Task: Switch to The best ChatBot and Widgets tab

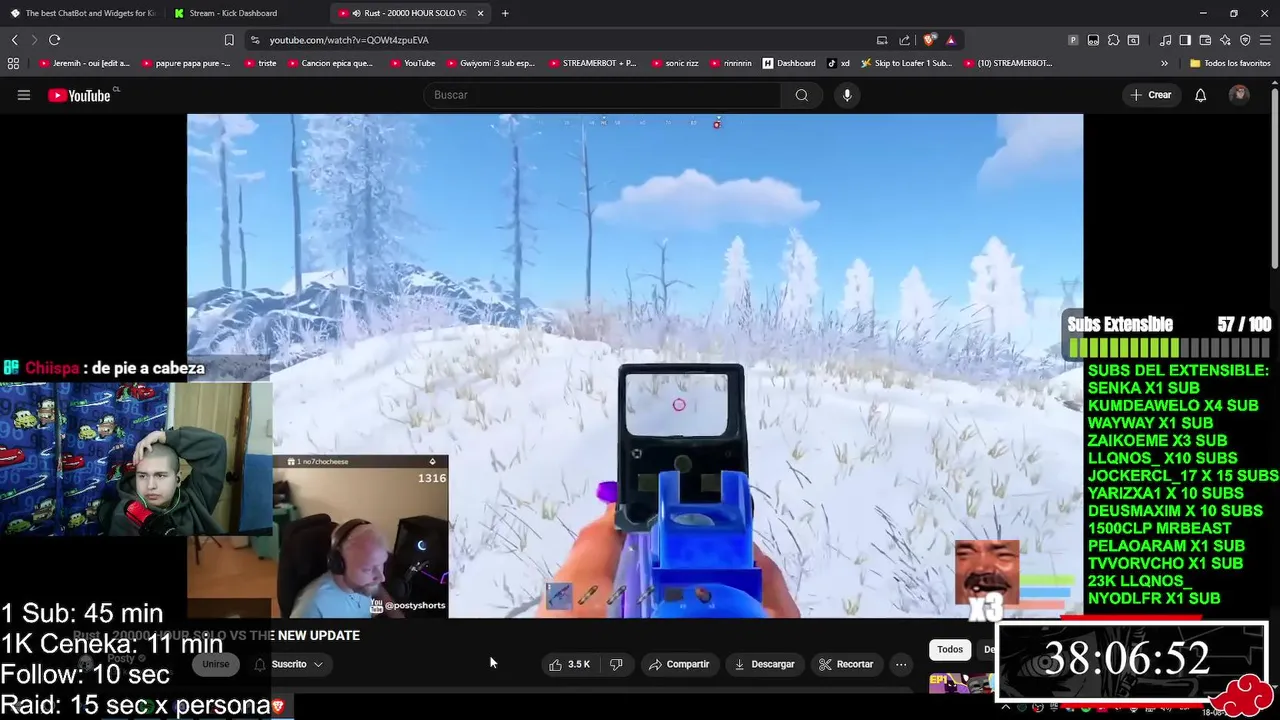Action: point(83,13)
